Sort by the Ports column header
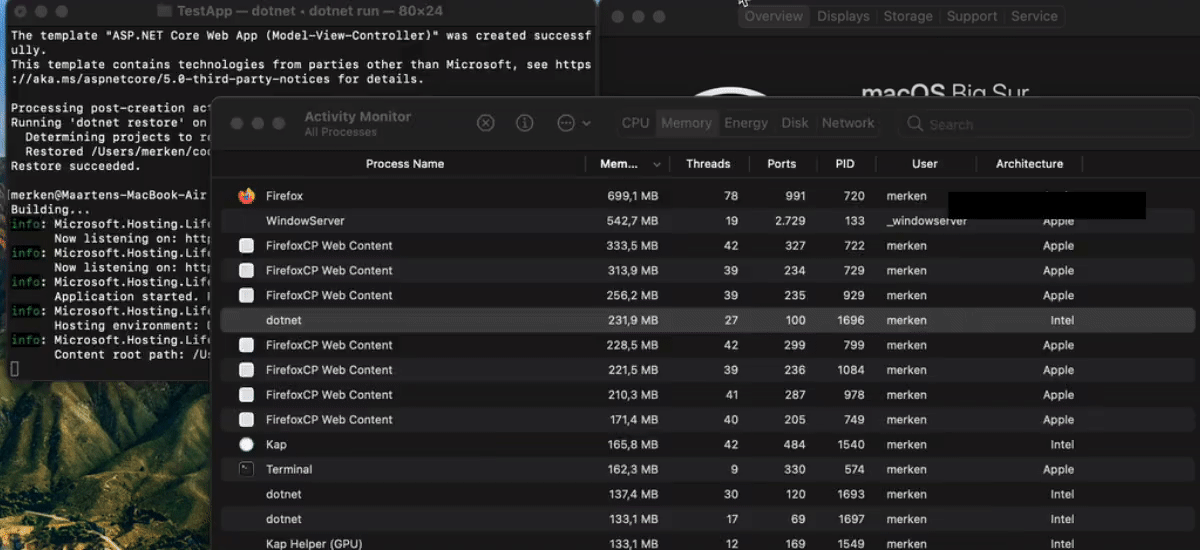The height and width of the screenshot is (550, 1200). (782, 164)
